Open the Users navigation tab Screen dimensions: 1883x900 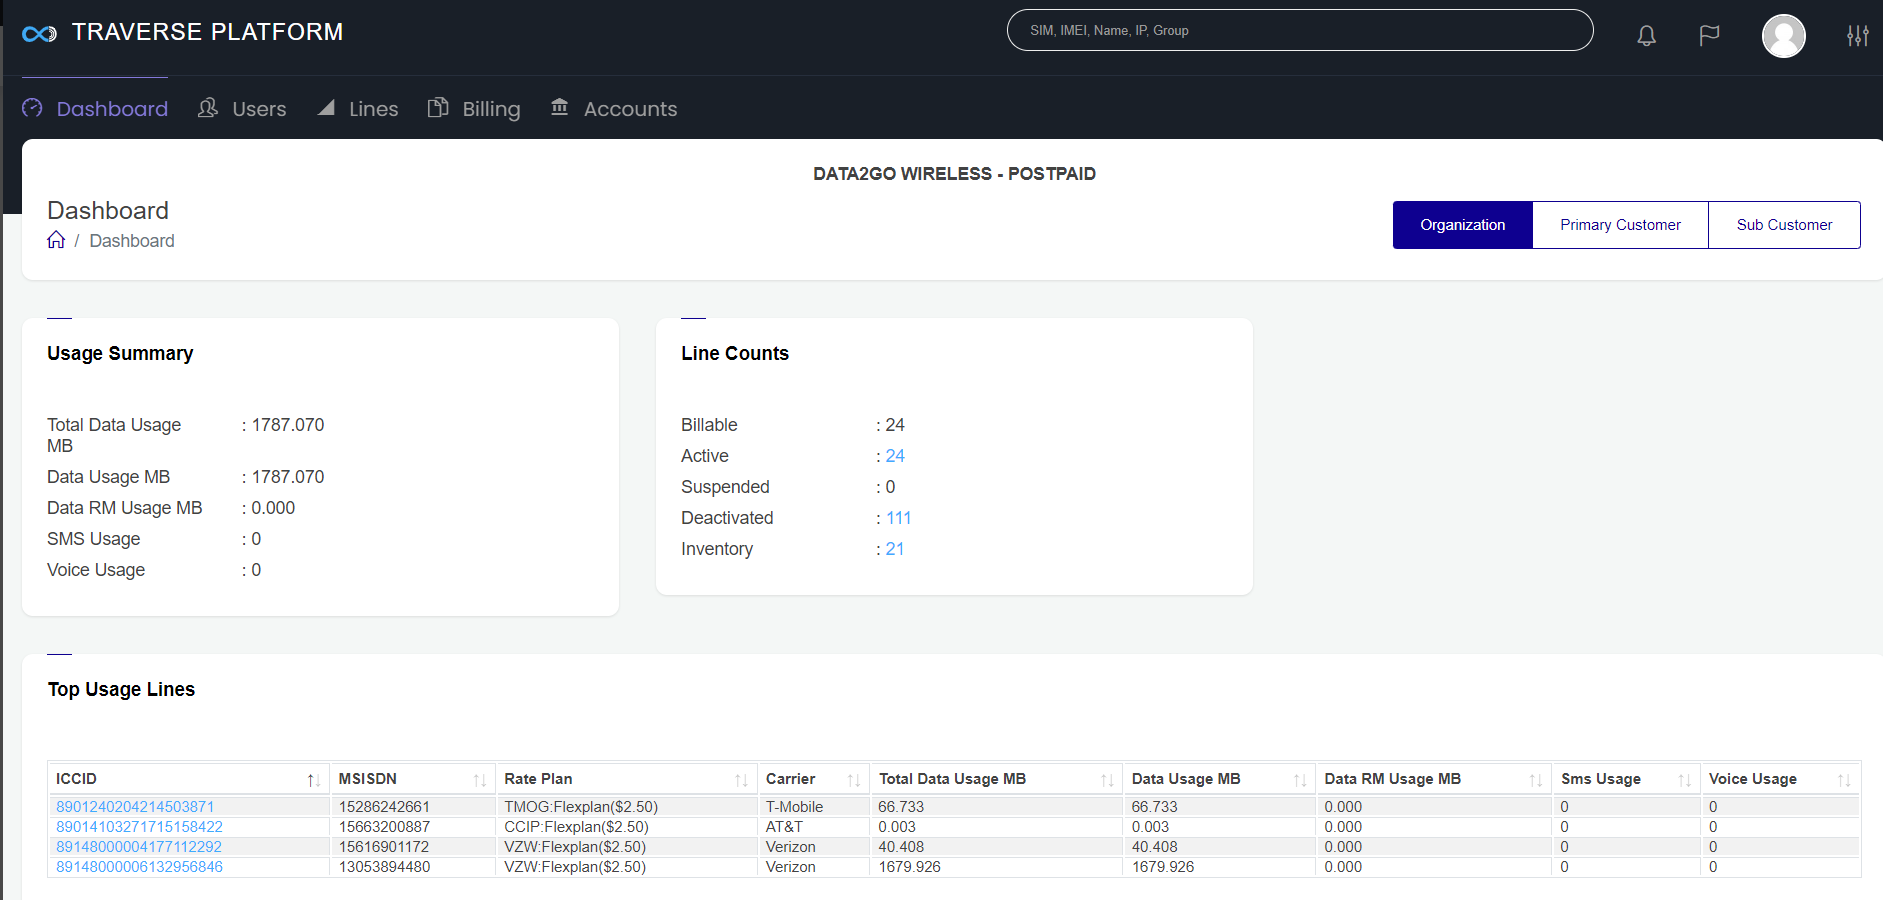coord(242,109)
